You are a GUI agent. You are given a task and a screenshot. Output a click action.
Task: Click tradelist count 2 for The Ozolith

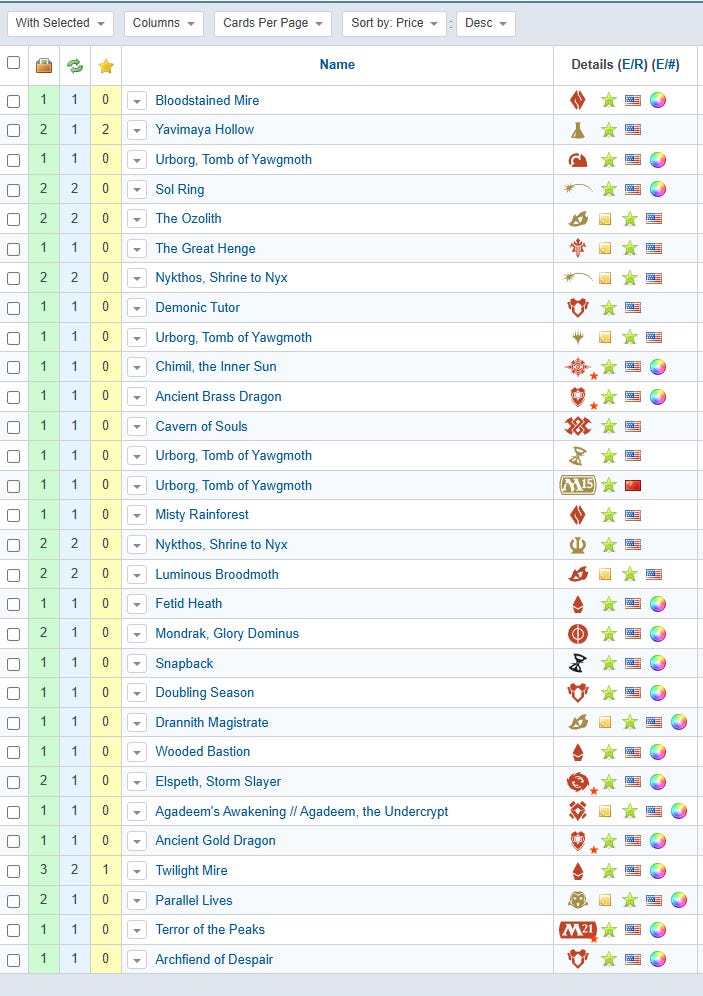coord(74,219)
